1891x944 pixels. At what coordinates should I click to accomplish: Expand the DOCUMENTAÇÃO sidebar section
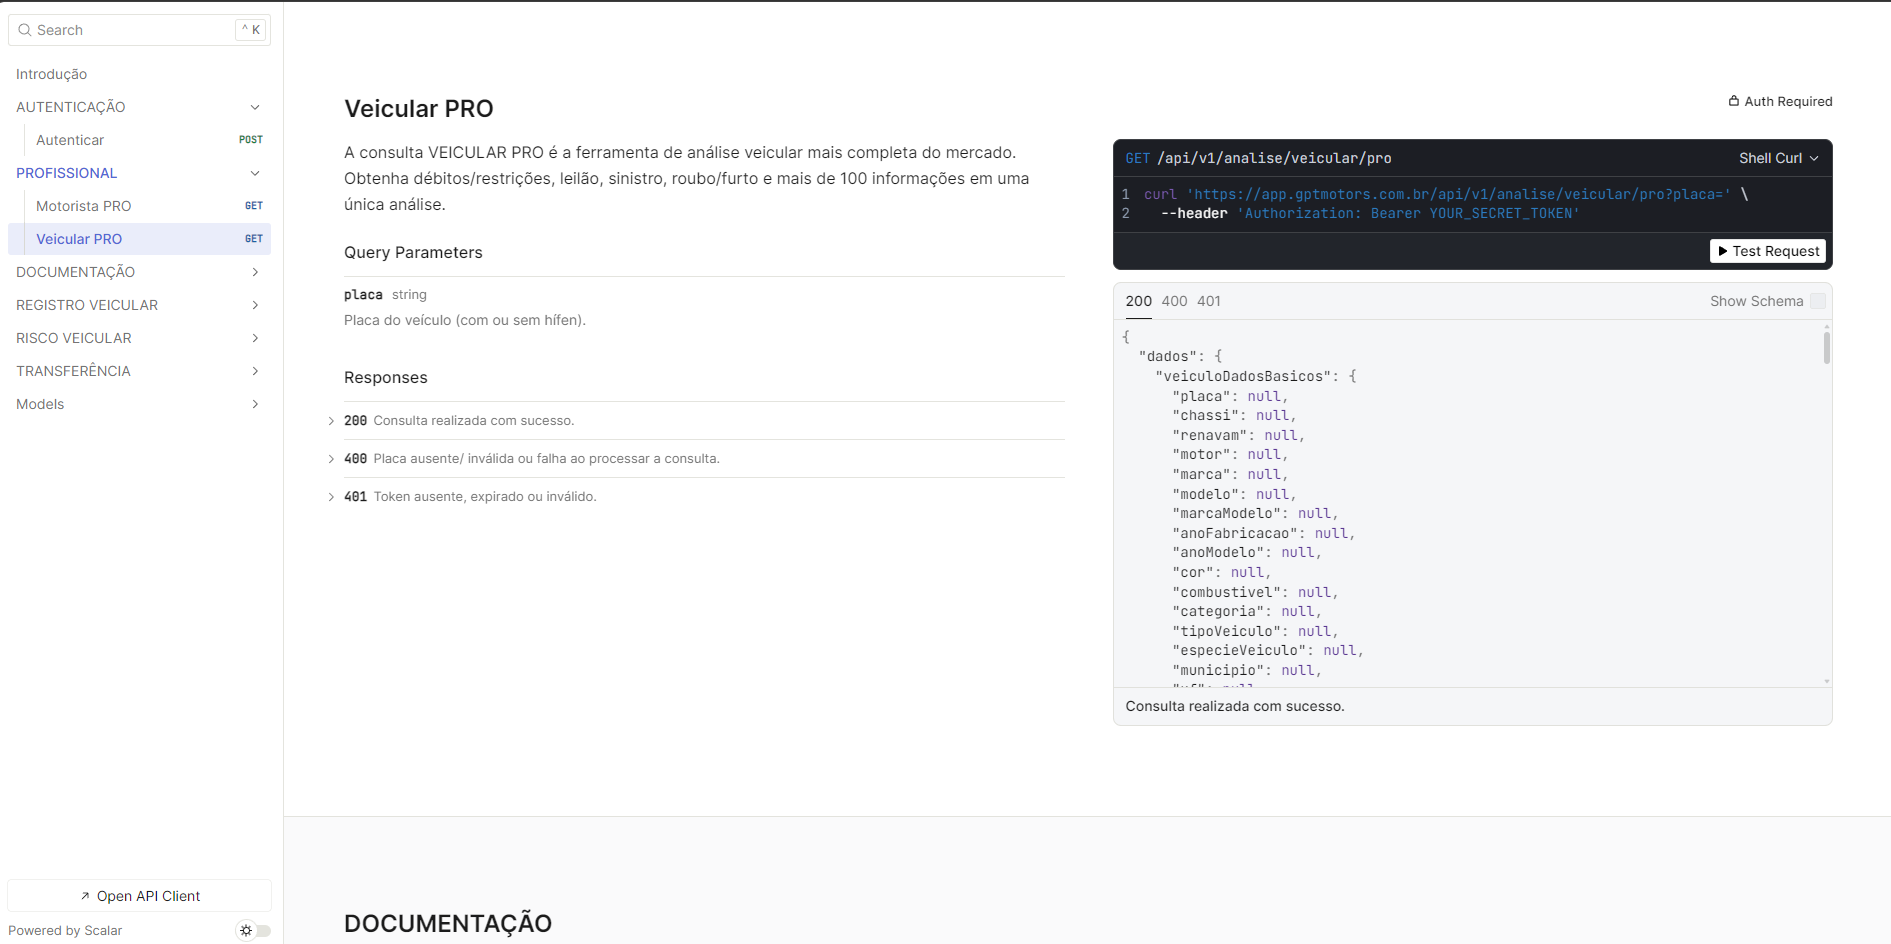139,272
